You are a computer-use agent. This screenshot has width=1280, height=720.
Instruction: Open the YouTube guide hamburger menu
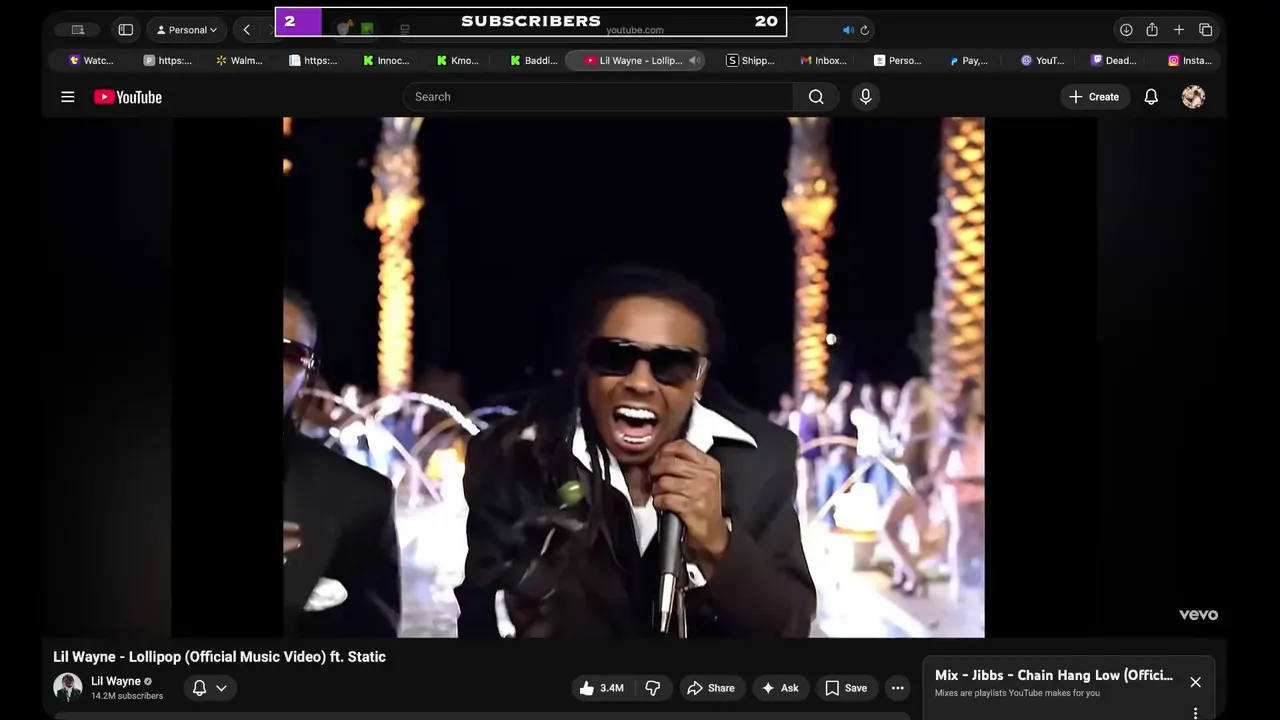click(68, 97)
